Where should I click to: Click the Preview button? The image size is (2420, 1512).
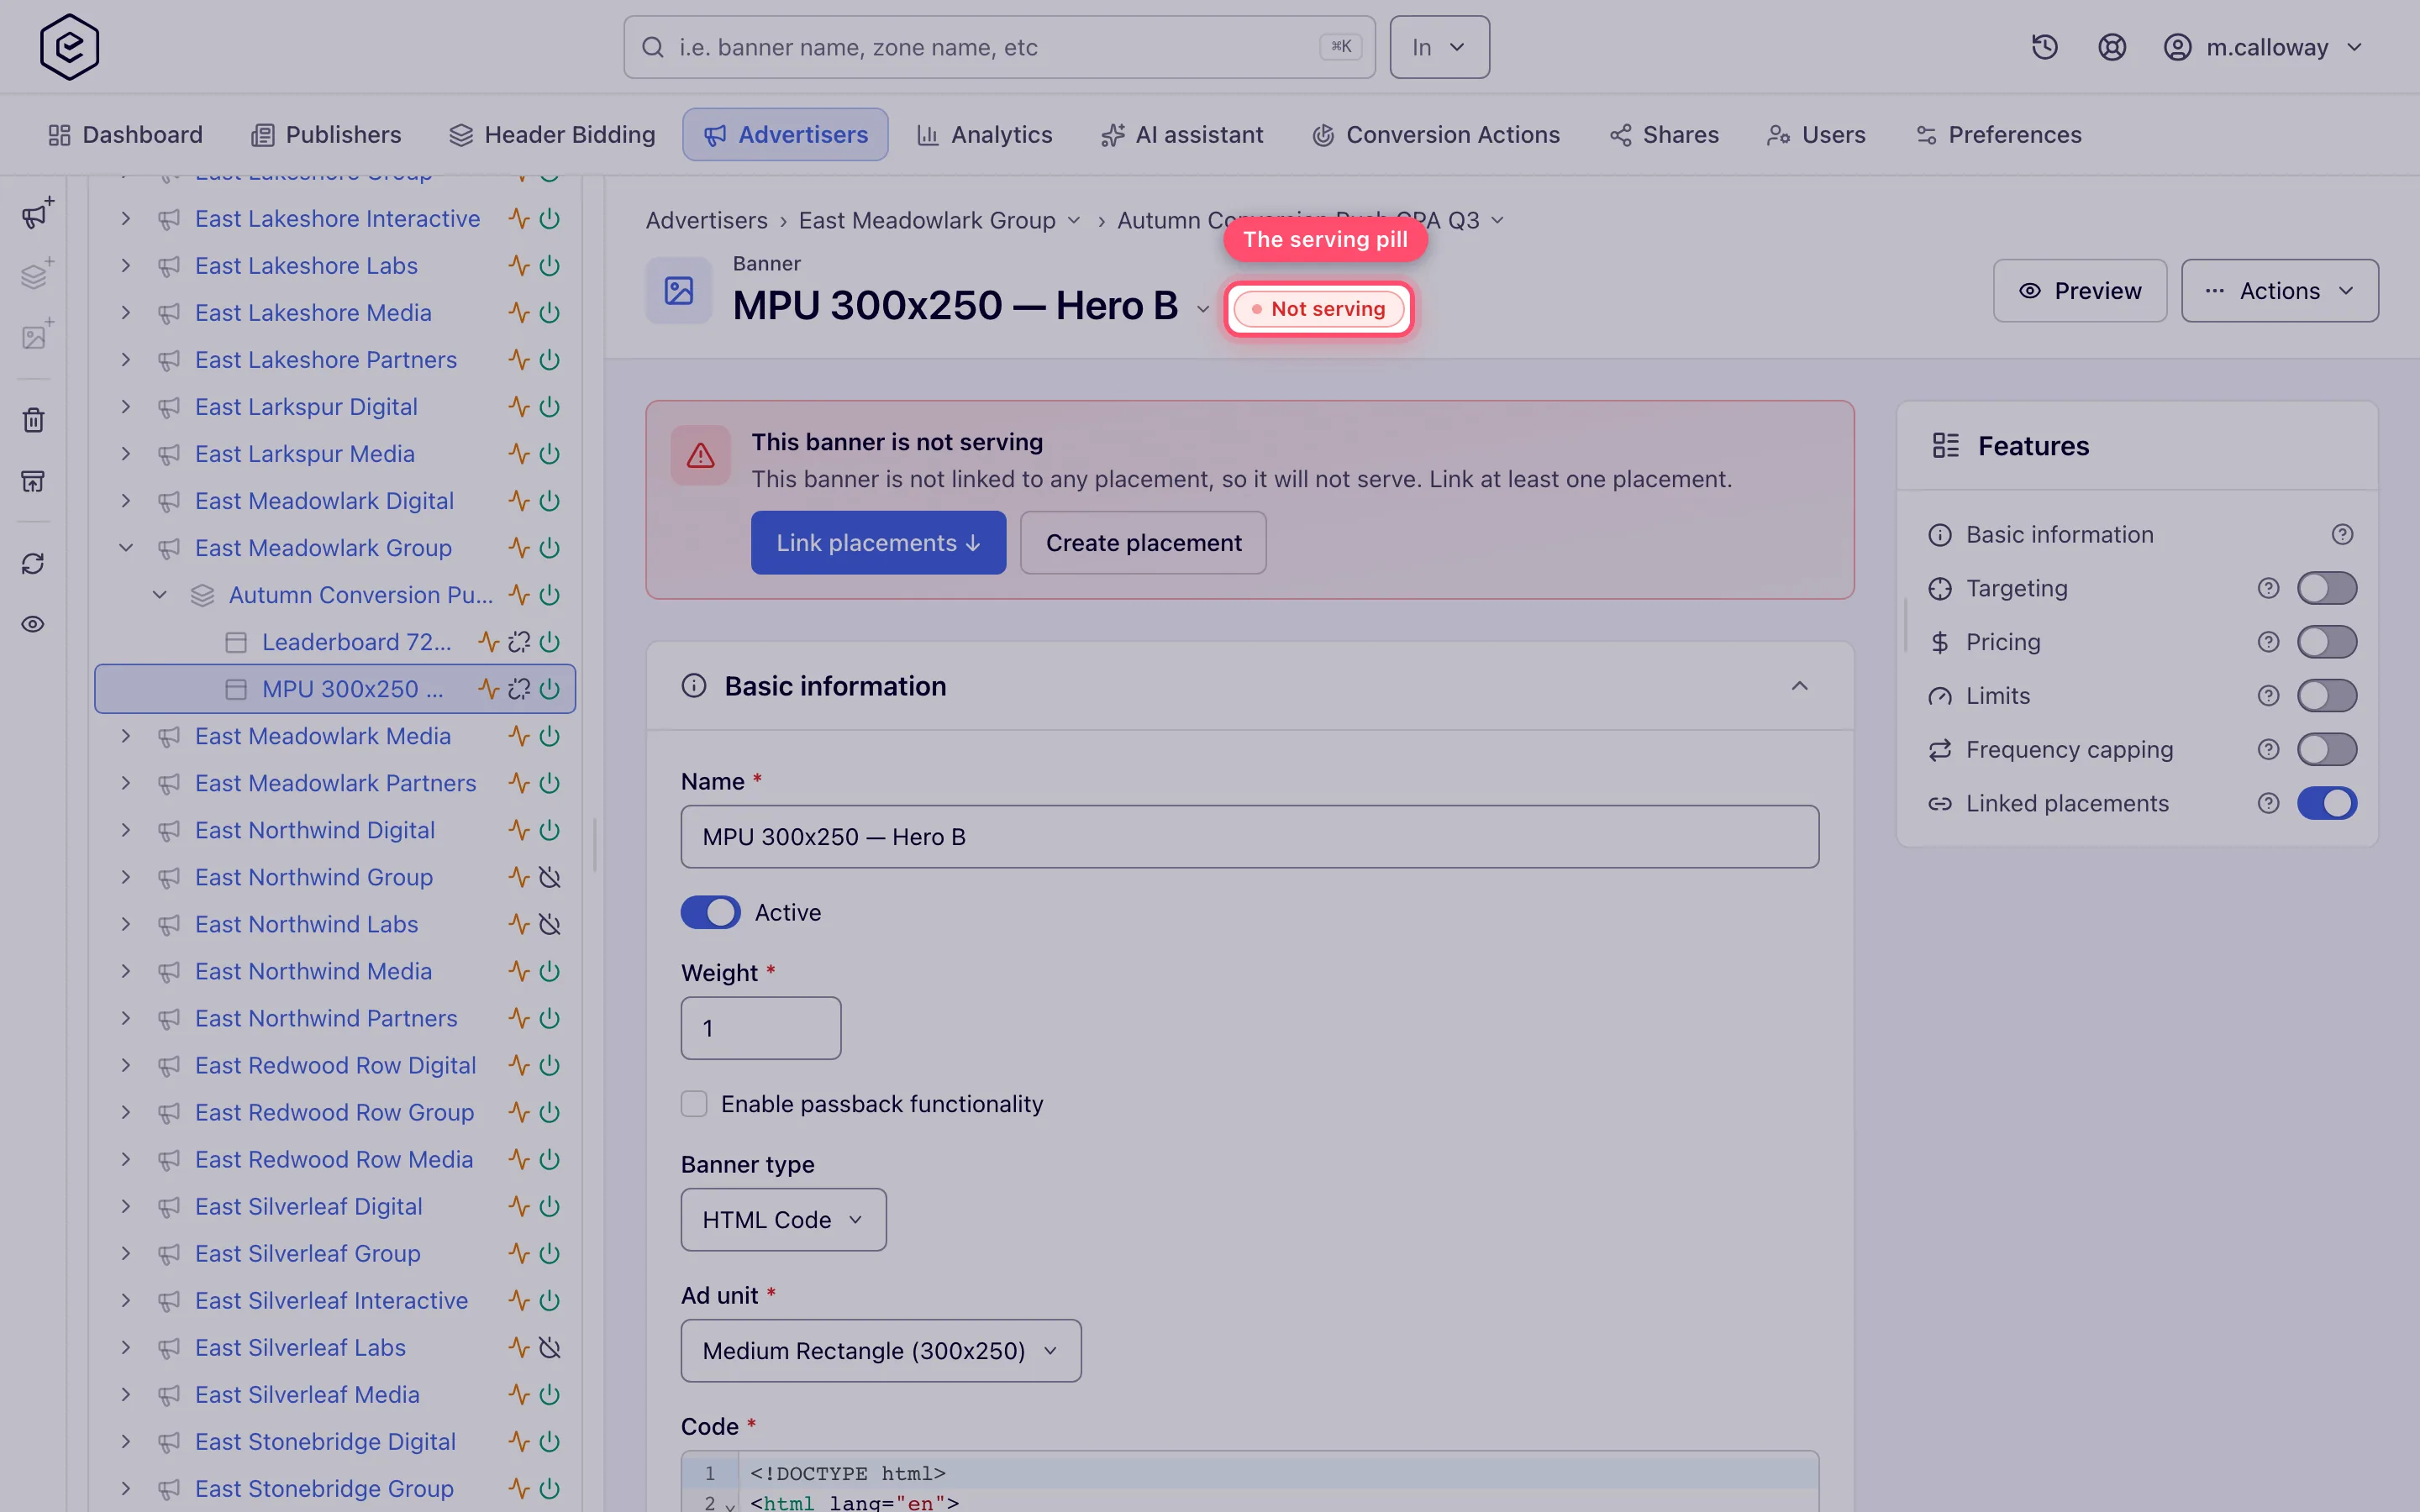2080,291
